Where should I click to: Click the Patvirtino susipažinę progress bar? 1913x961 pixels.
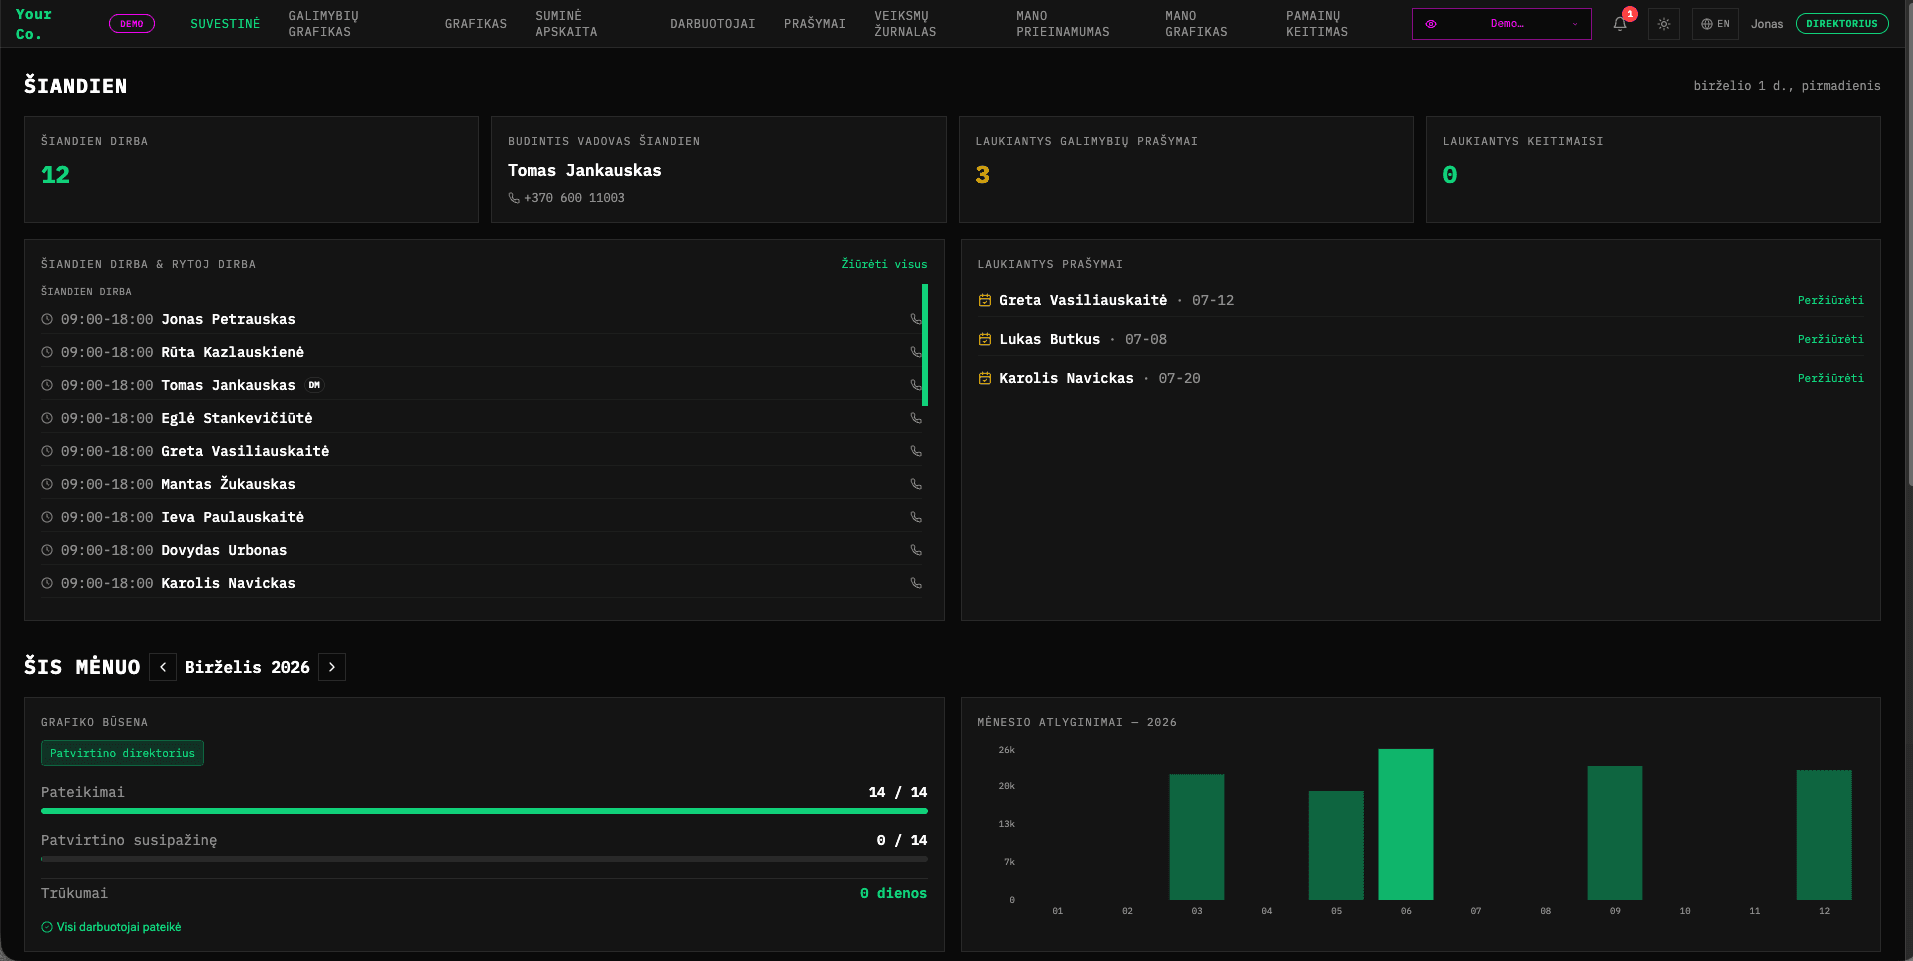click(484, 859)
